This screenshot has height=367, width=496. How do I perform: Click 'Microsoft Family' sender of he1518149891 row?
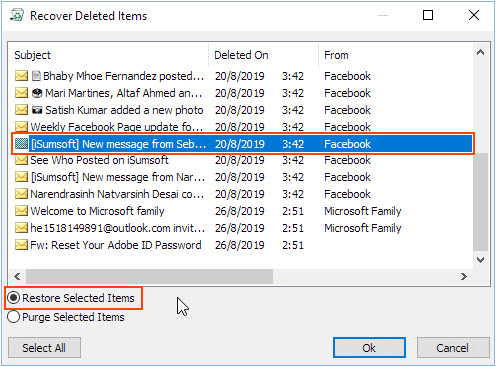click(363, 228)
